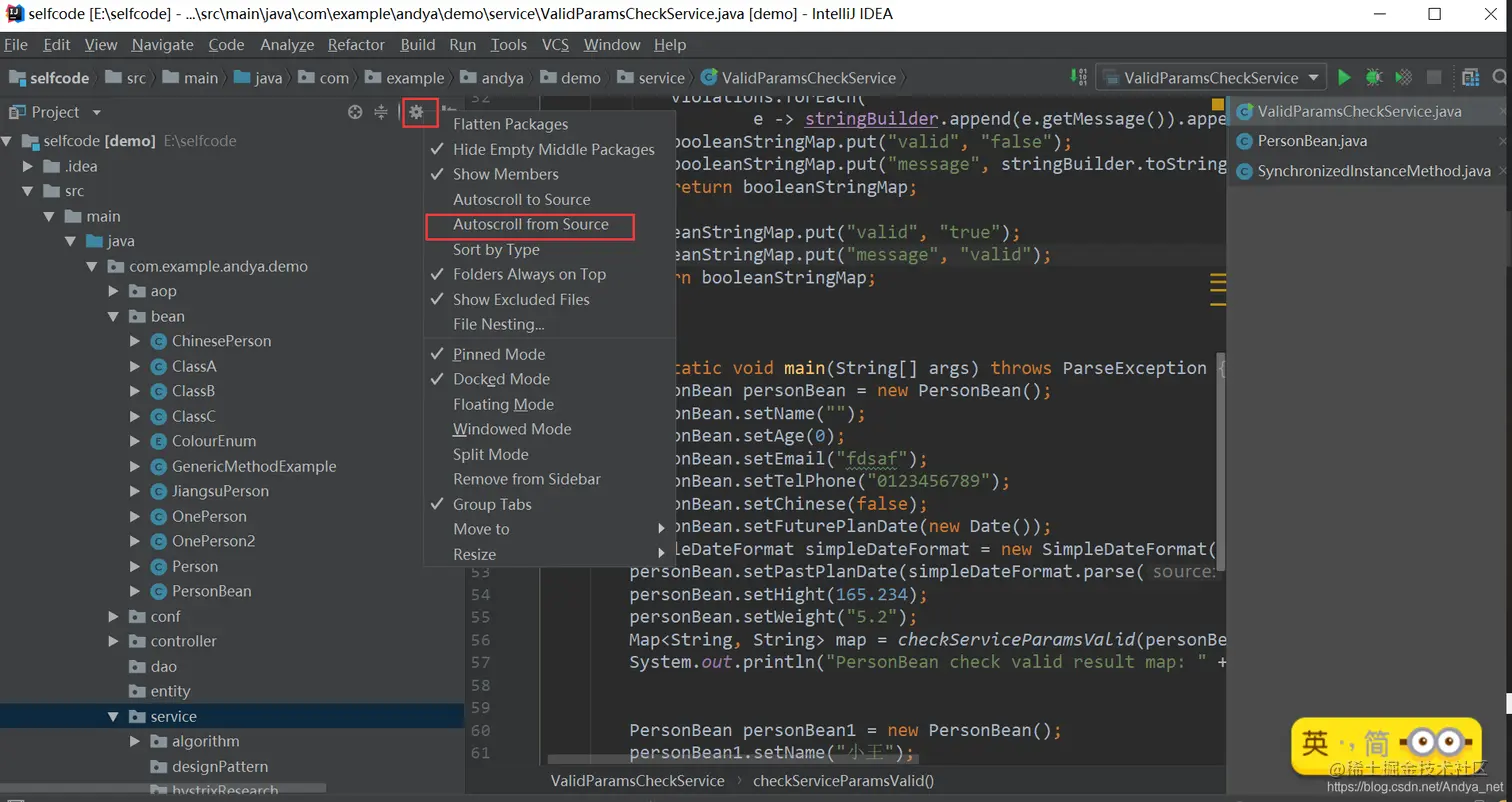1512x802 pixels.
Task: Switch to the PersonBean.java tab
Action: 1312,141
